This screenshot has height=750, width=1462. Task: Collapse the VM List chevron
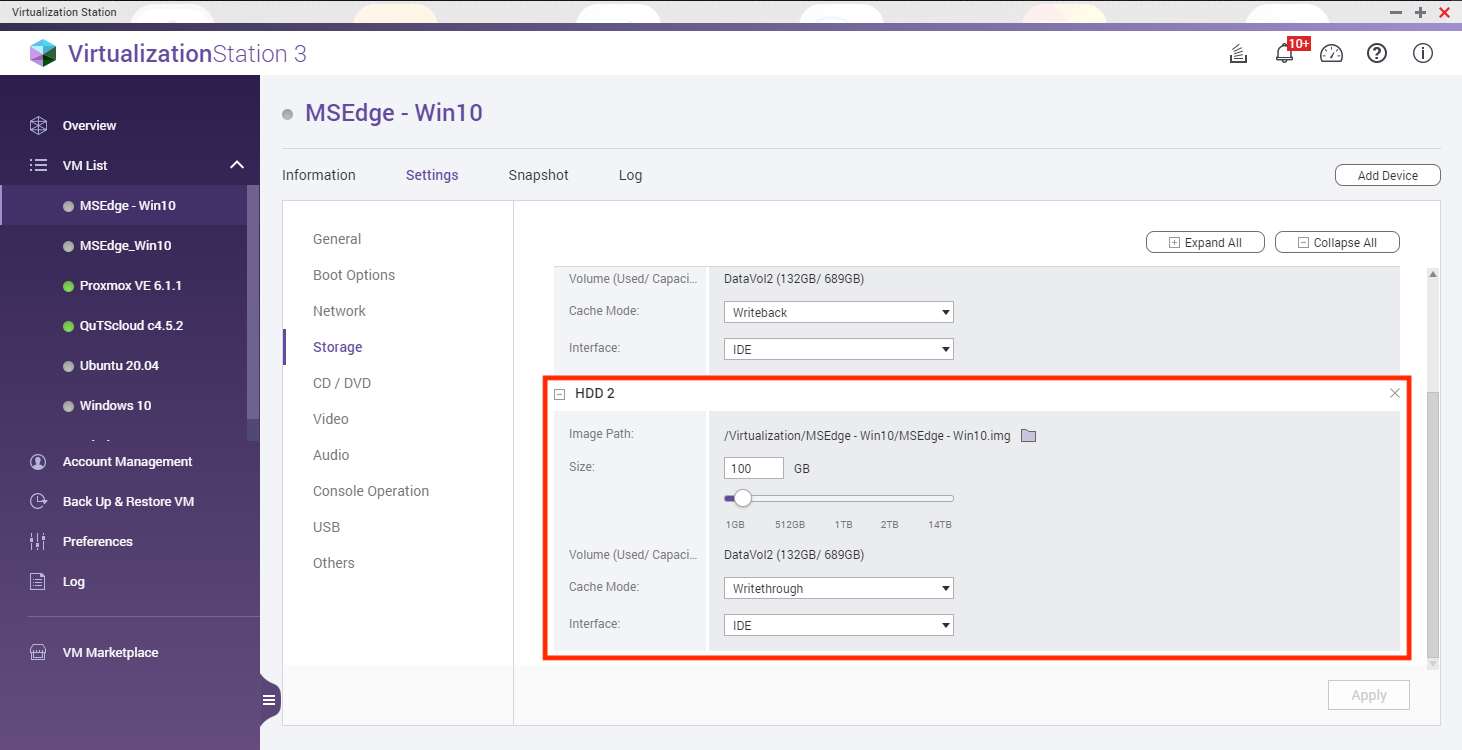[237, 165]
